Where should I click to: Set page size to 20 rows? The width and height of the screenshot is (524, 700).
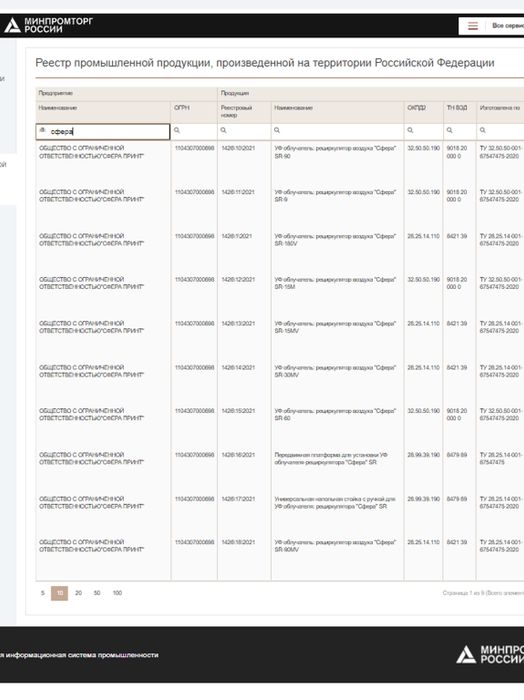tap(79, 593)
